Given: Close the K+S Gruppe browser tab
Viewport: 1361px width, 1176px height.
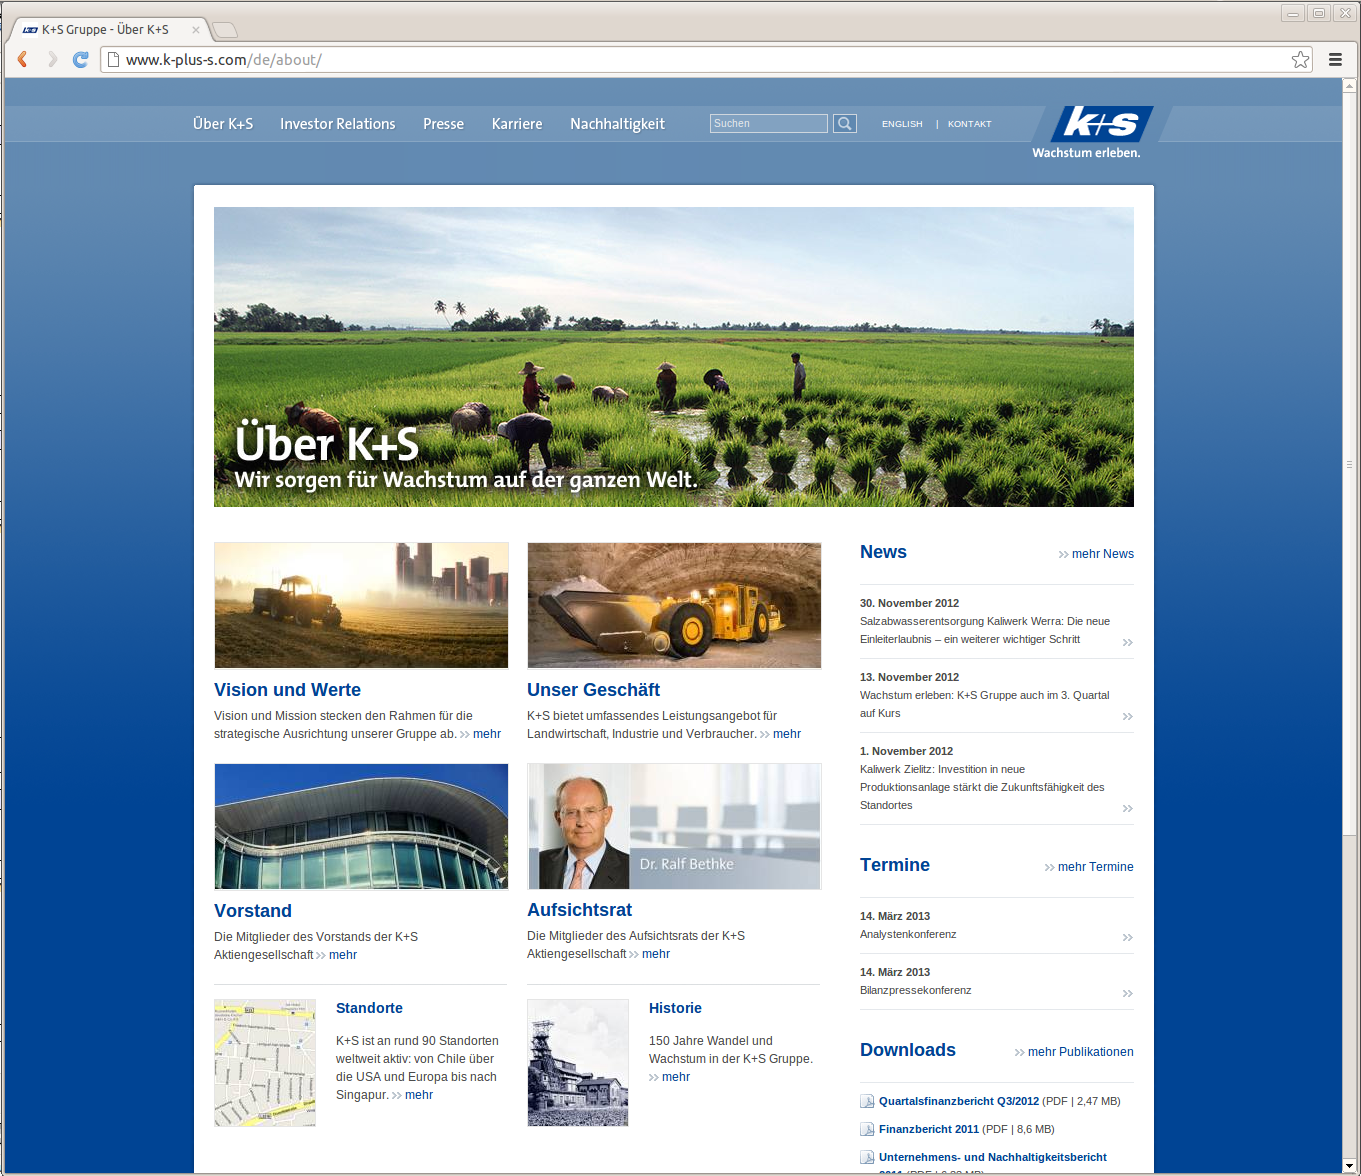Looking at the screenshot, I should pos(196,30).
